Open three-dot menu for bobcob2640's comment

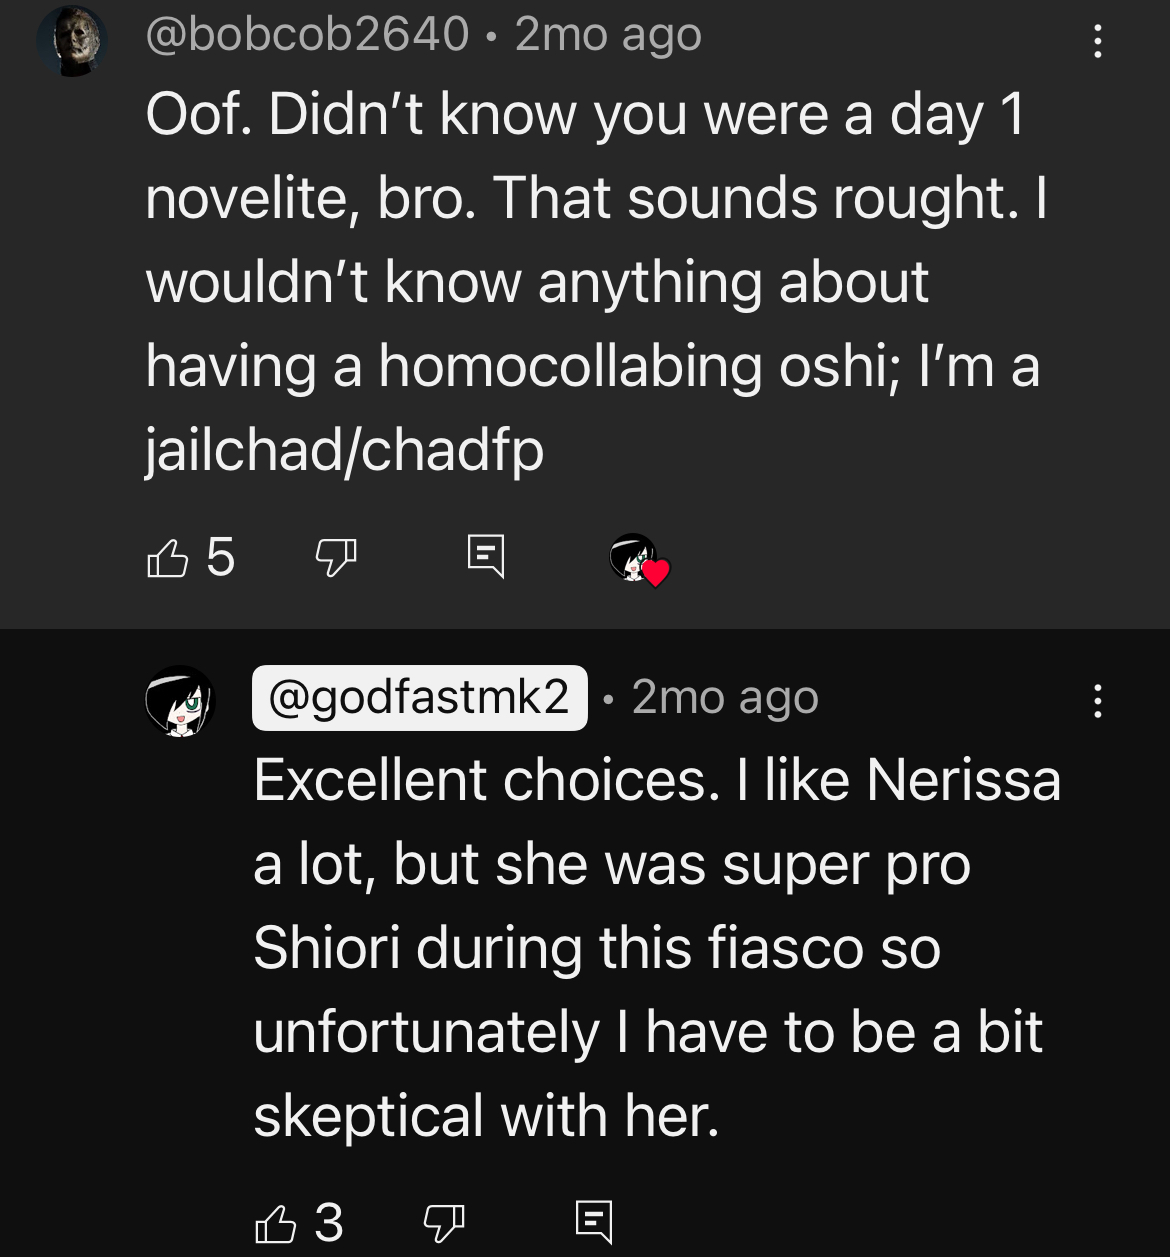click(1098, 41)
